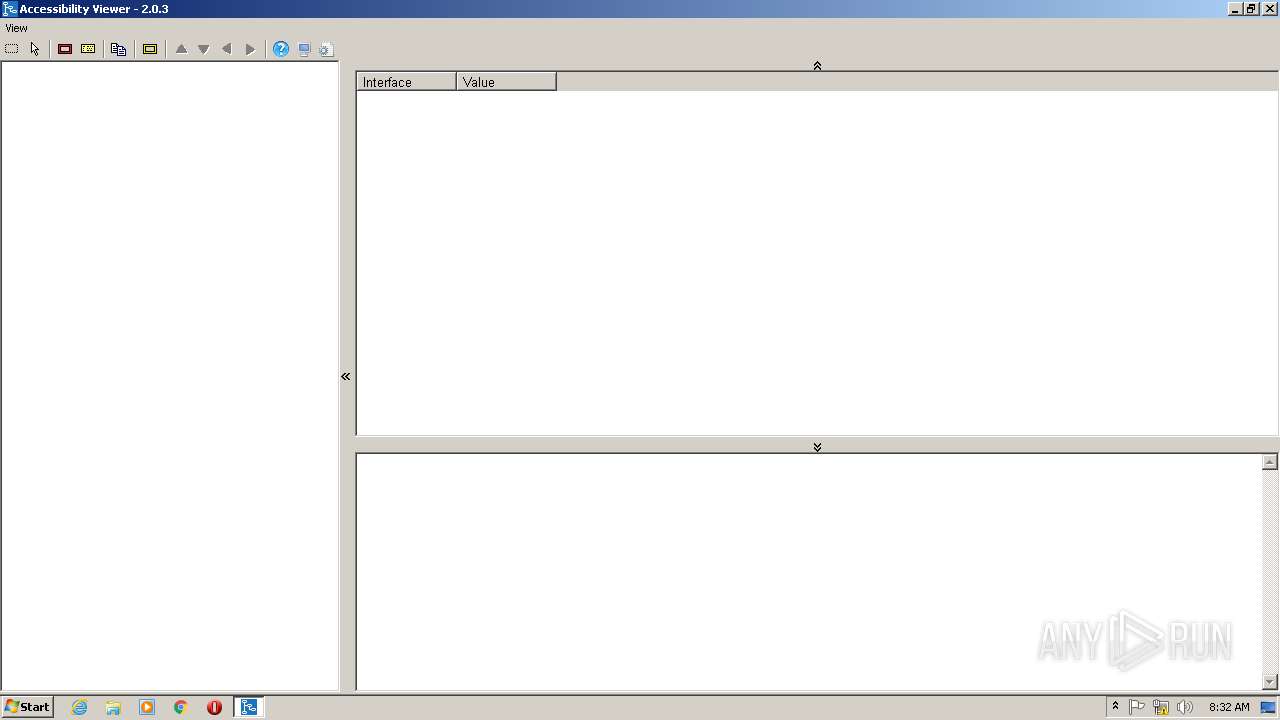The height and width of the screenshot is (720, 1280).
Task: Show hidden system tray icons
Action: click(x=1116, y=707)
